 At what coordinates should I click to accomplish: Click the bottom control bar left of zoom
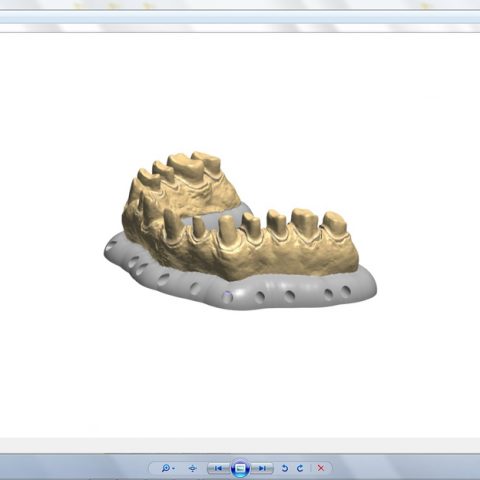click(x=73, y=467)
